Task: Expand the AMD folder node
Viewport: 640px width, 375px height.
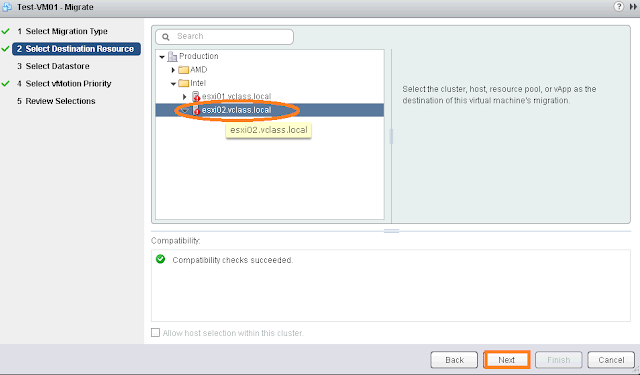Action: [173, 70]
